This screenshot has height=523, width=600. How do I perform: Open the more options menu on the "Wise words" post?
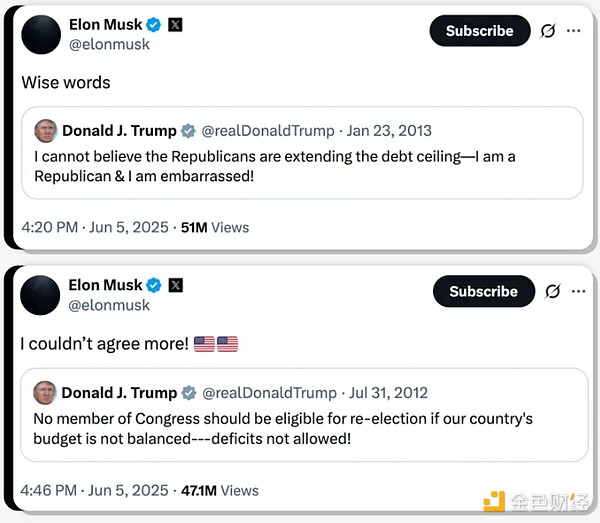573,31
